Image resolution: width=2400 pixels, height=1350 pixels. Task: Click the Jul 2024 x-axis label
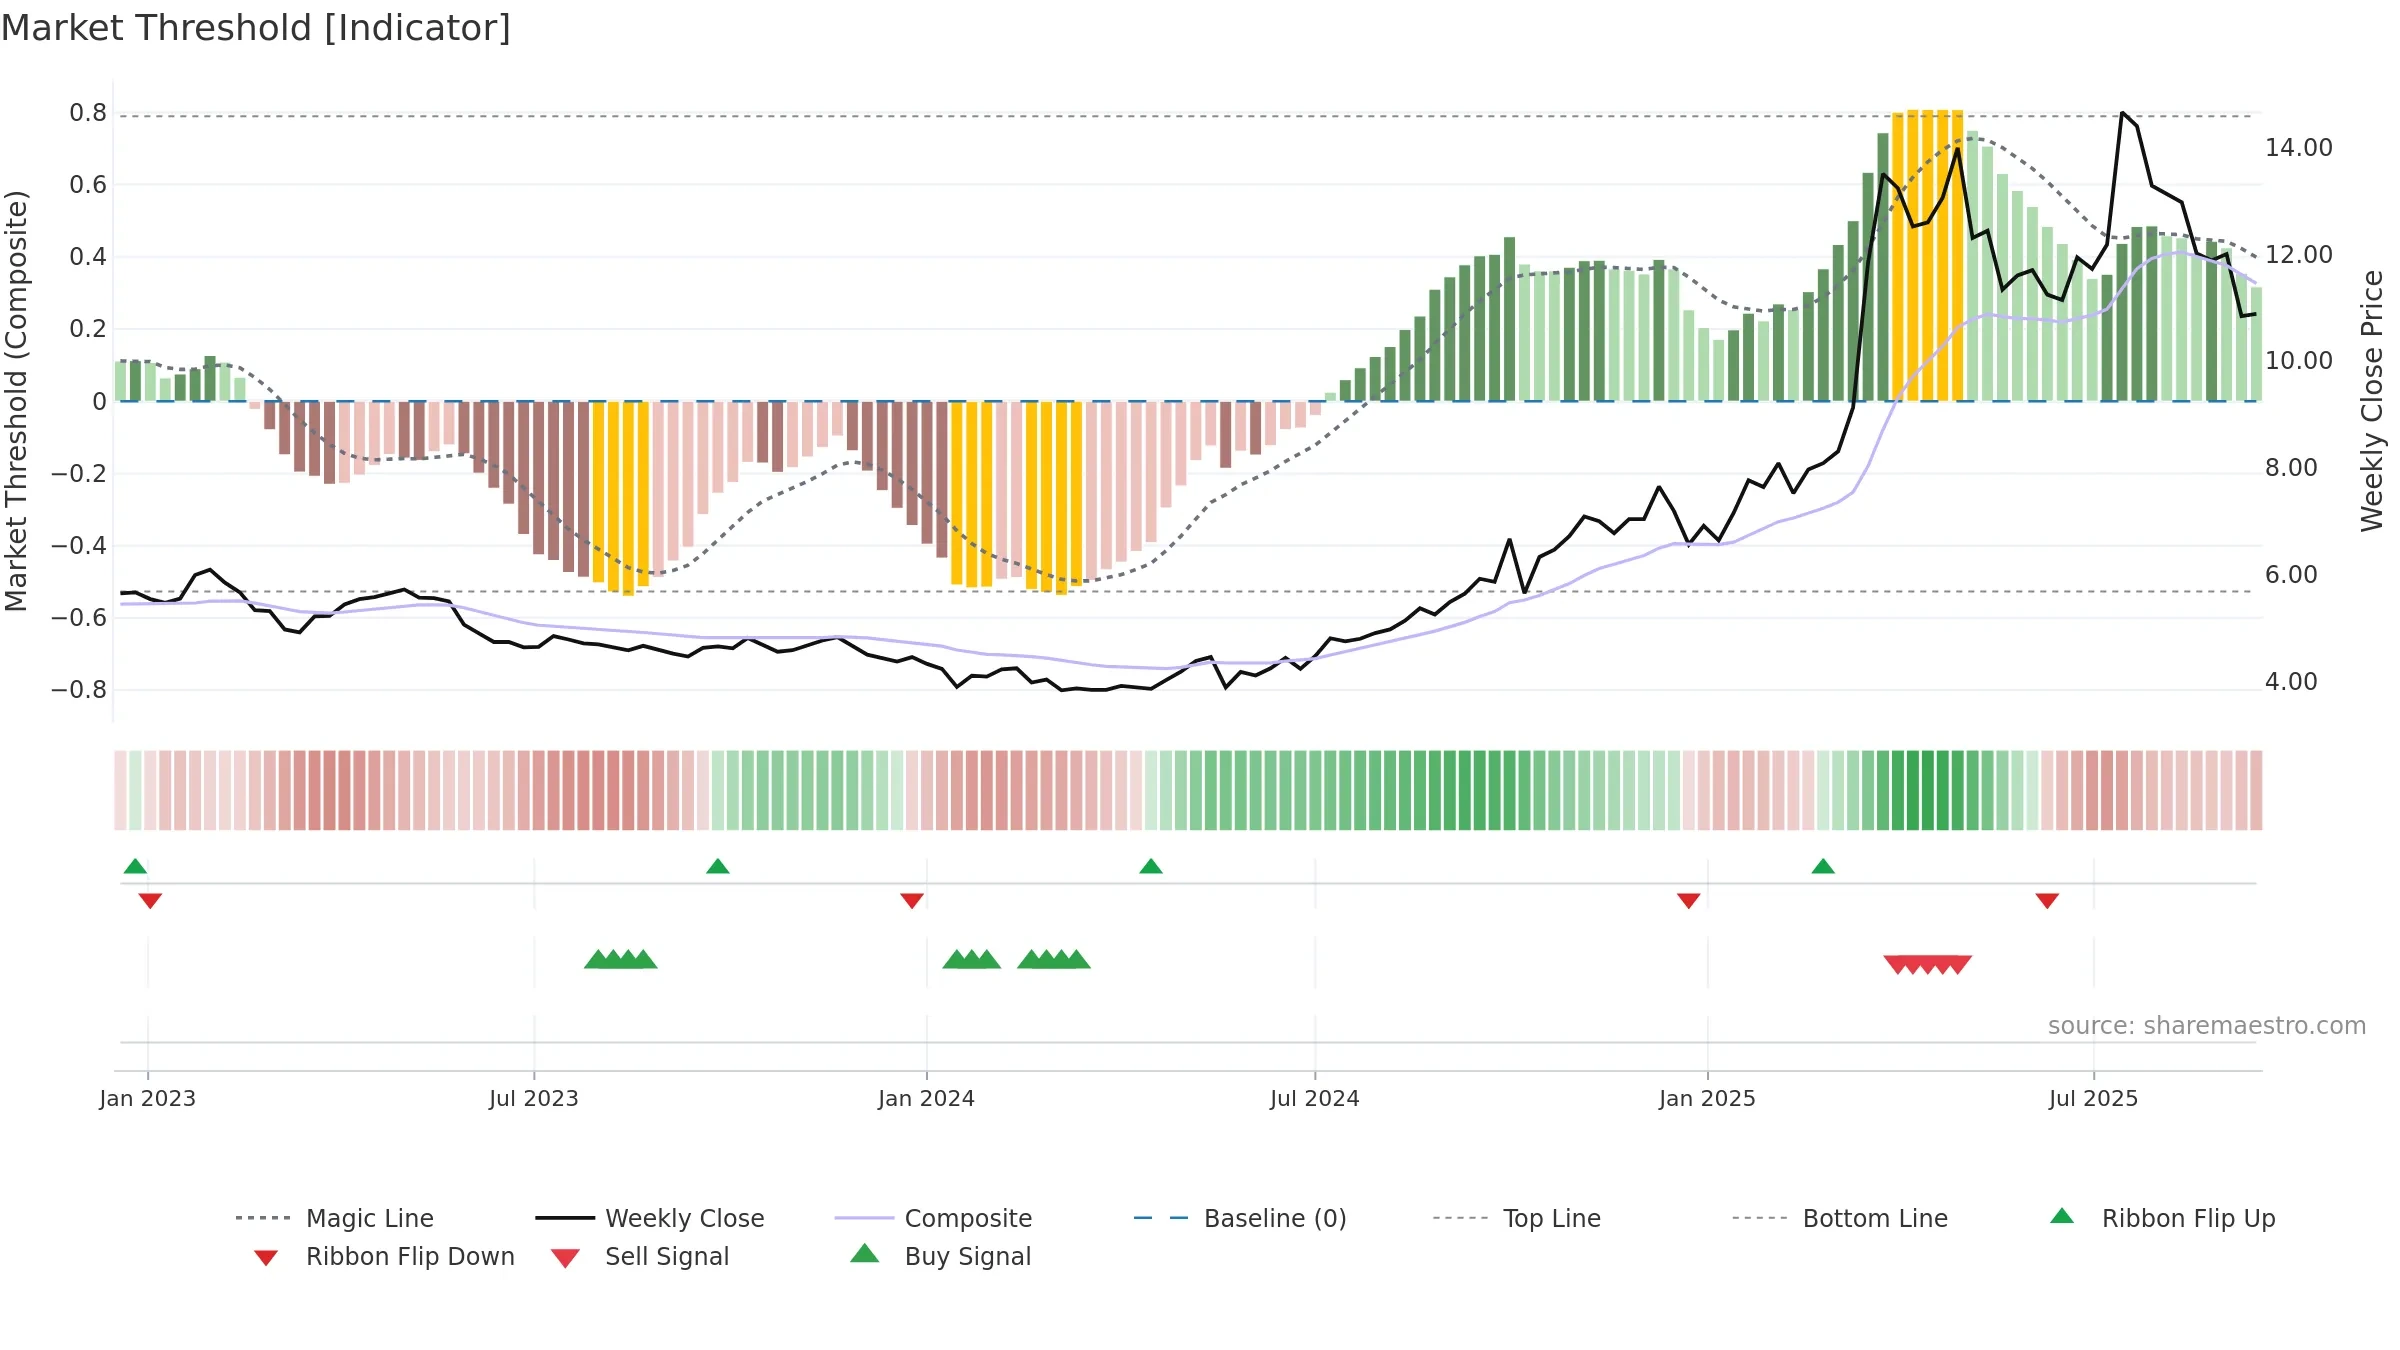coord(1315,1098)
